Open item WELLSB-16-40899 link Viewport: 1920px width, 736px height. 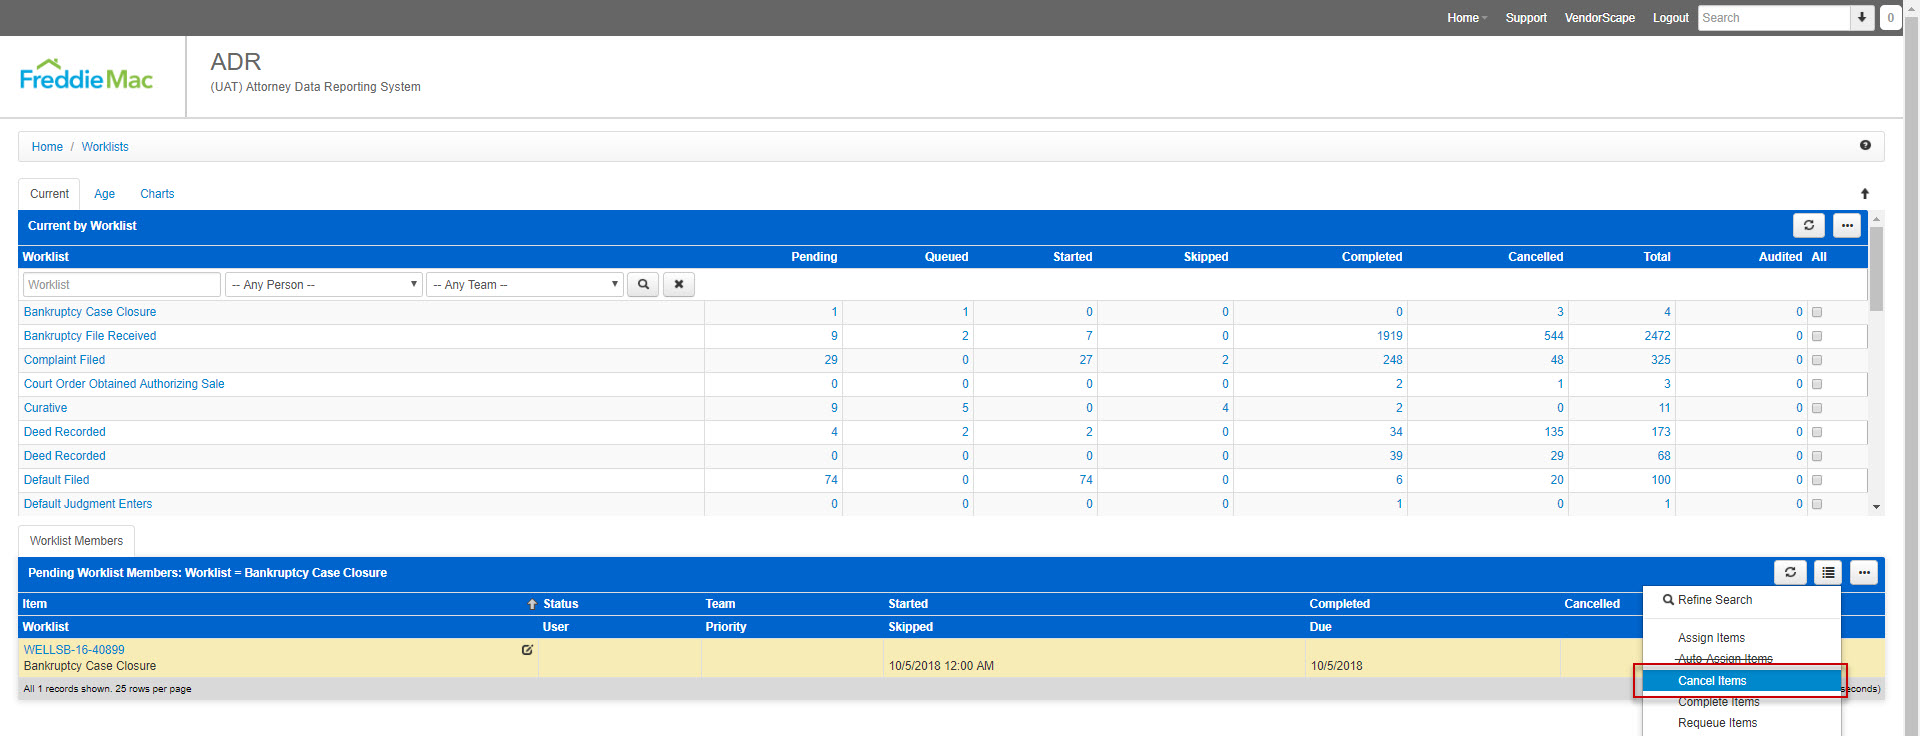74,650
